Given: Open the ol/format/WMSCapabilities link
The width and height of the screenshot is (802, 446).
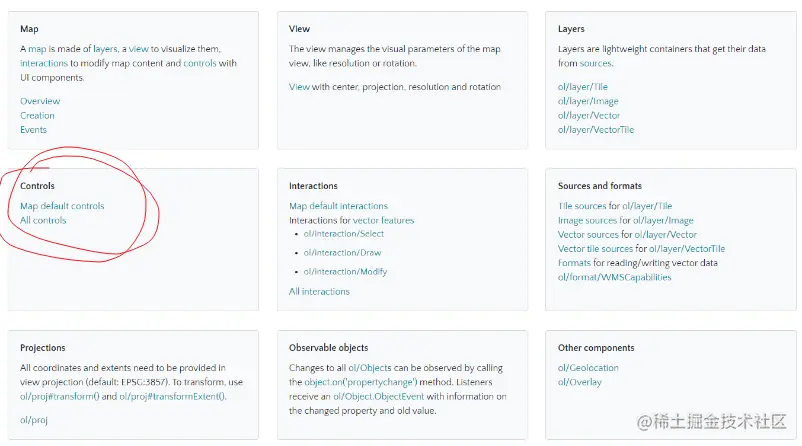Looking at the screenshot, I should (x=614, y=277).
